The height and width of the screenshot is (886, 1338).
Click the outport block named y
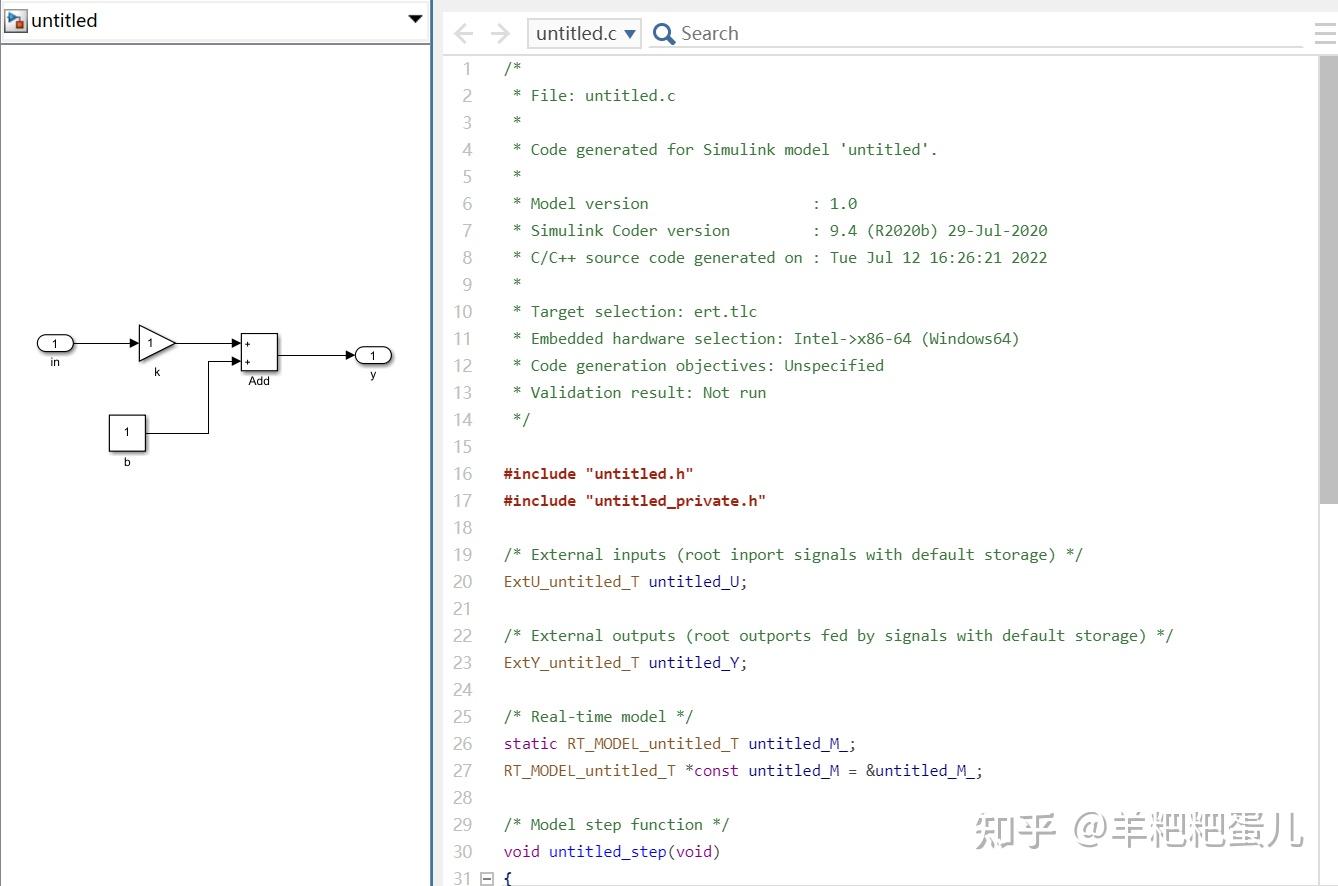(x=372, y=355)
